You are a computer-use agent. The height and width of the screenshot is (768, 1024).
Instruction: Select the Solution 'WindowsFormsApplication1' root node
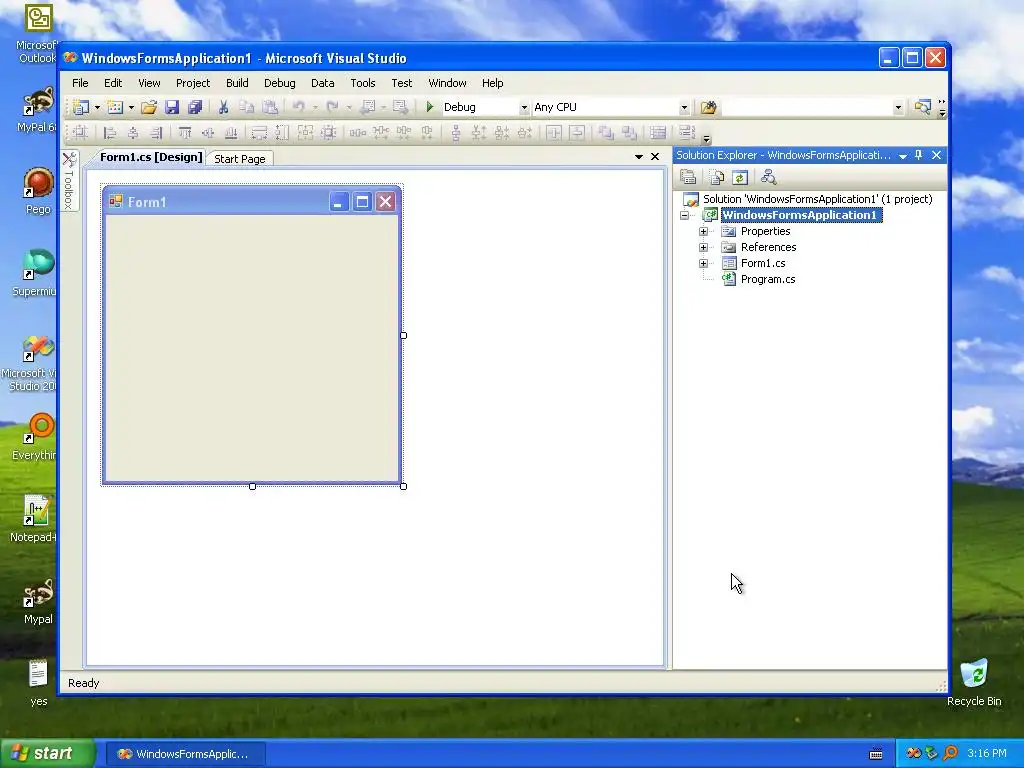(817, 199)
